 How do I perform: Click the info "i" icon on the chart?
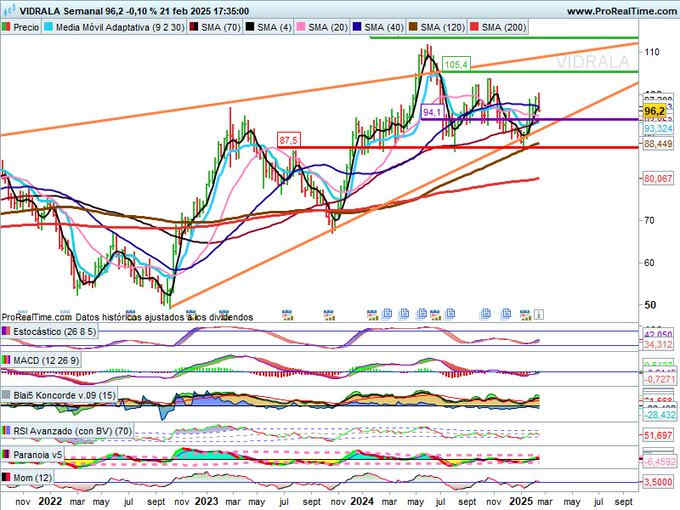(539, 314)
